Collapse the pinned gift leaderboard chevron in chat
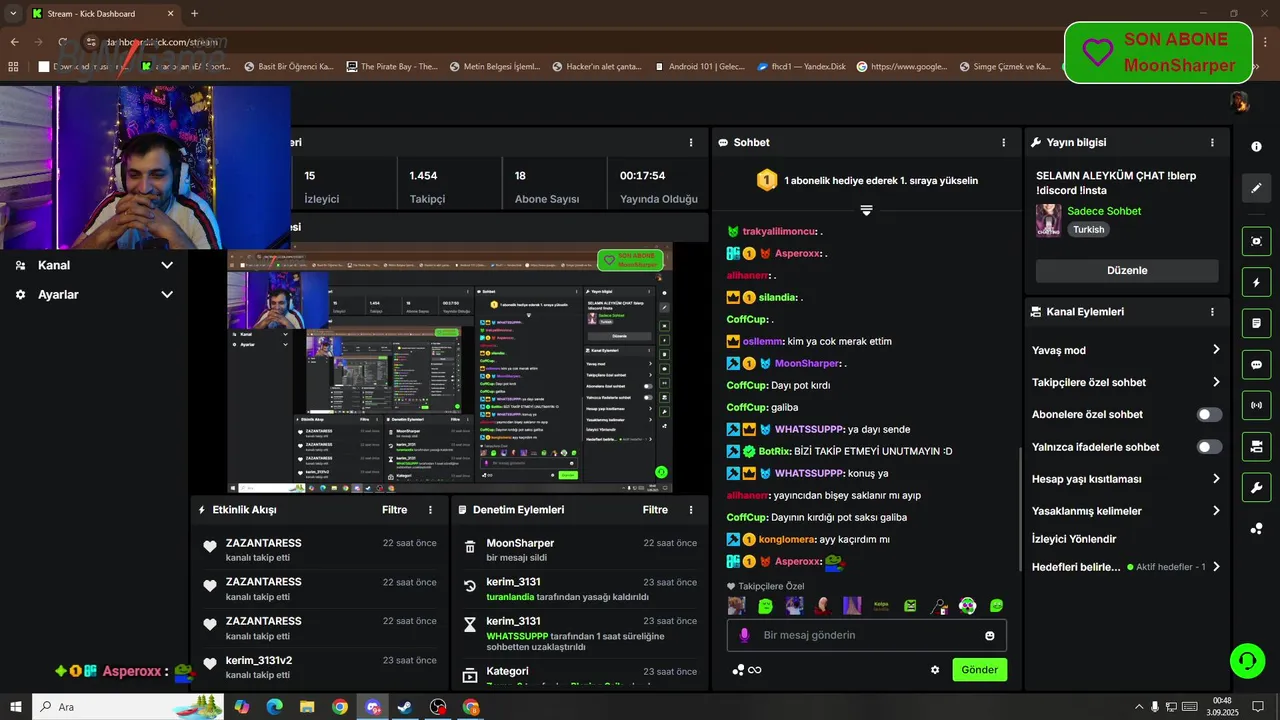The width and height of the screenshot is (1280, 720). (x=866, y=210)
